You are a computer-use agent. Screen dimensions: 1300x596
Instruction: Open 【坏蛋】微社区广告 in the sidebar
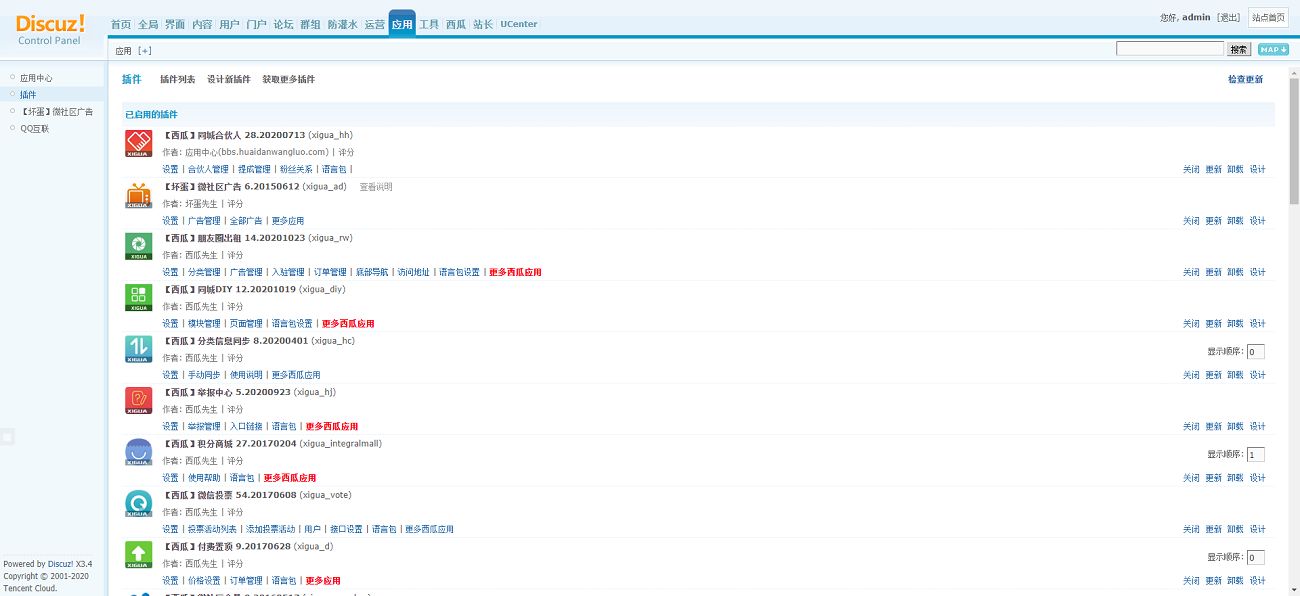pos(57,112)
